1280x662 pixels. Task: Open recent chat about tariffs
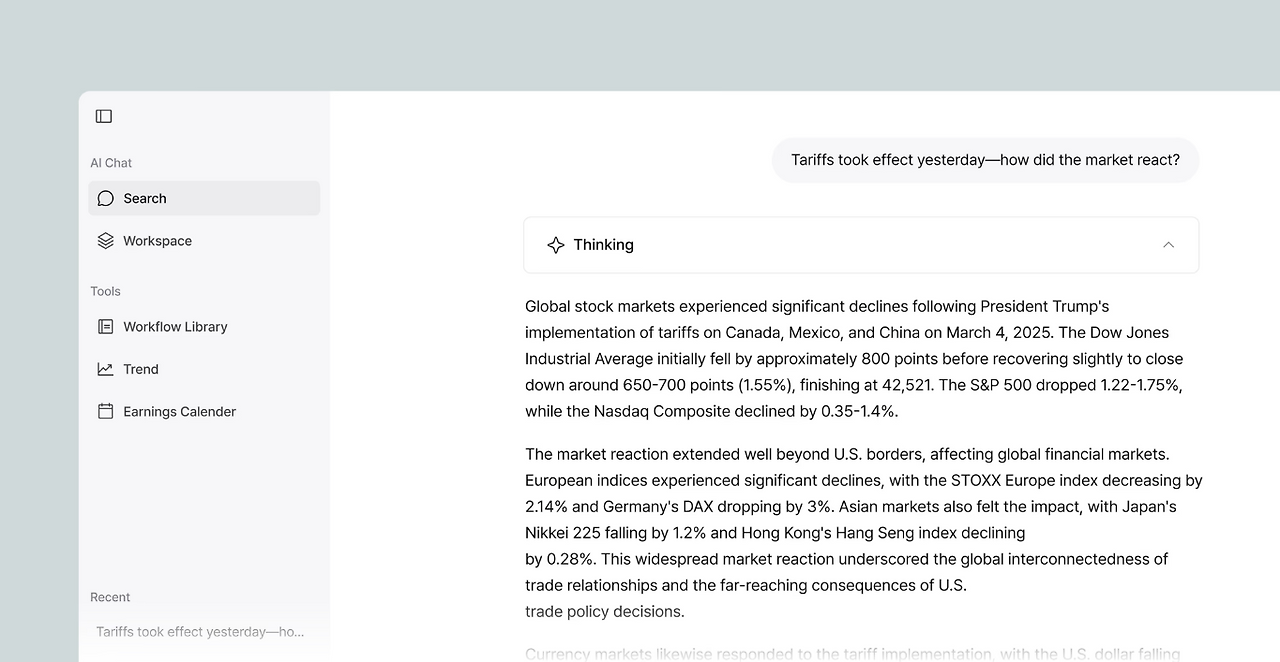pos(200,632)
